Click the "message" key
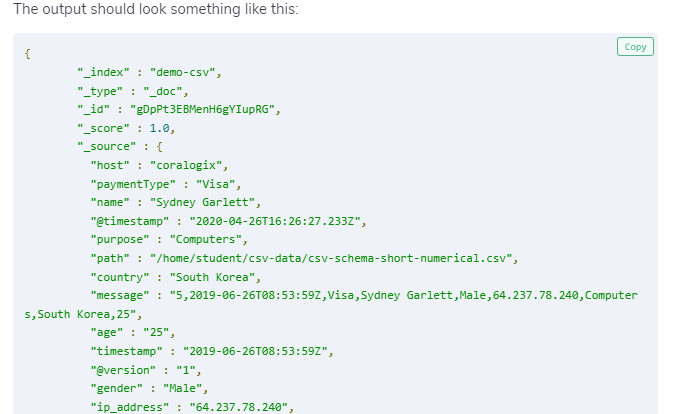Screen dimensions: 674x414 (119, 295)
